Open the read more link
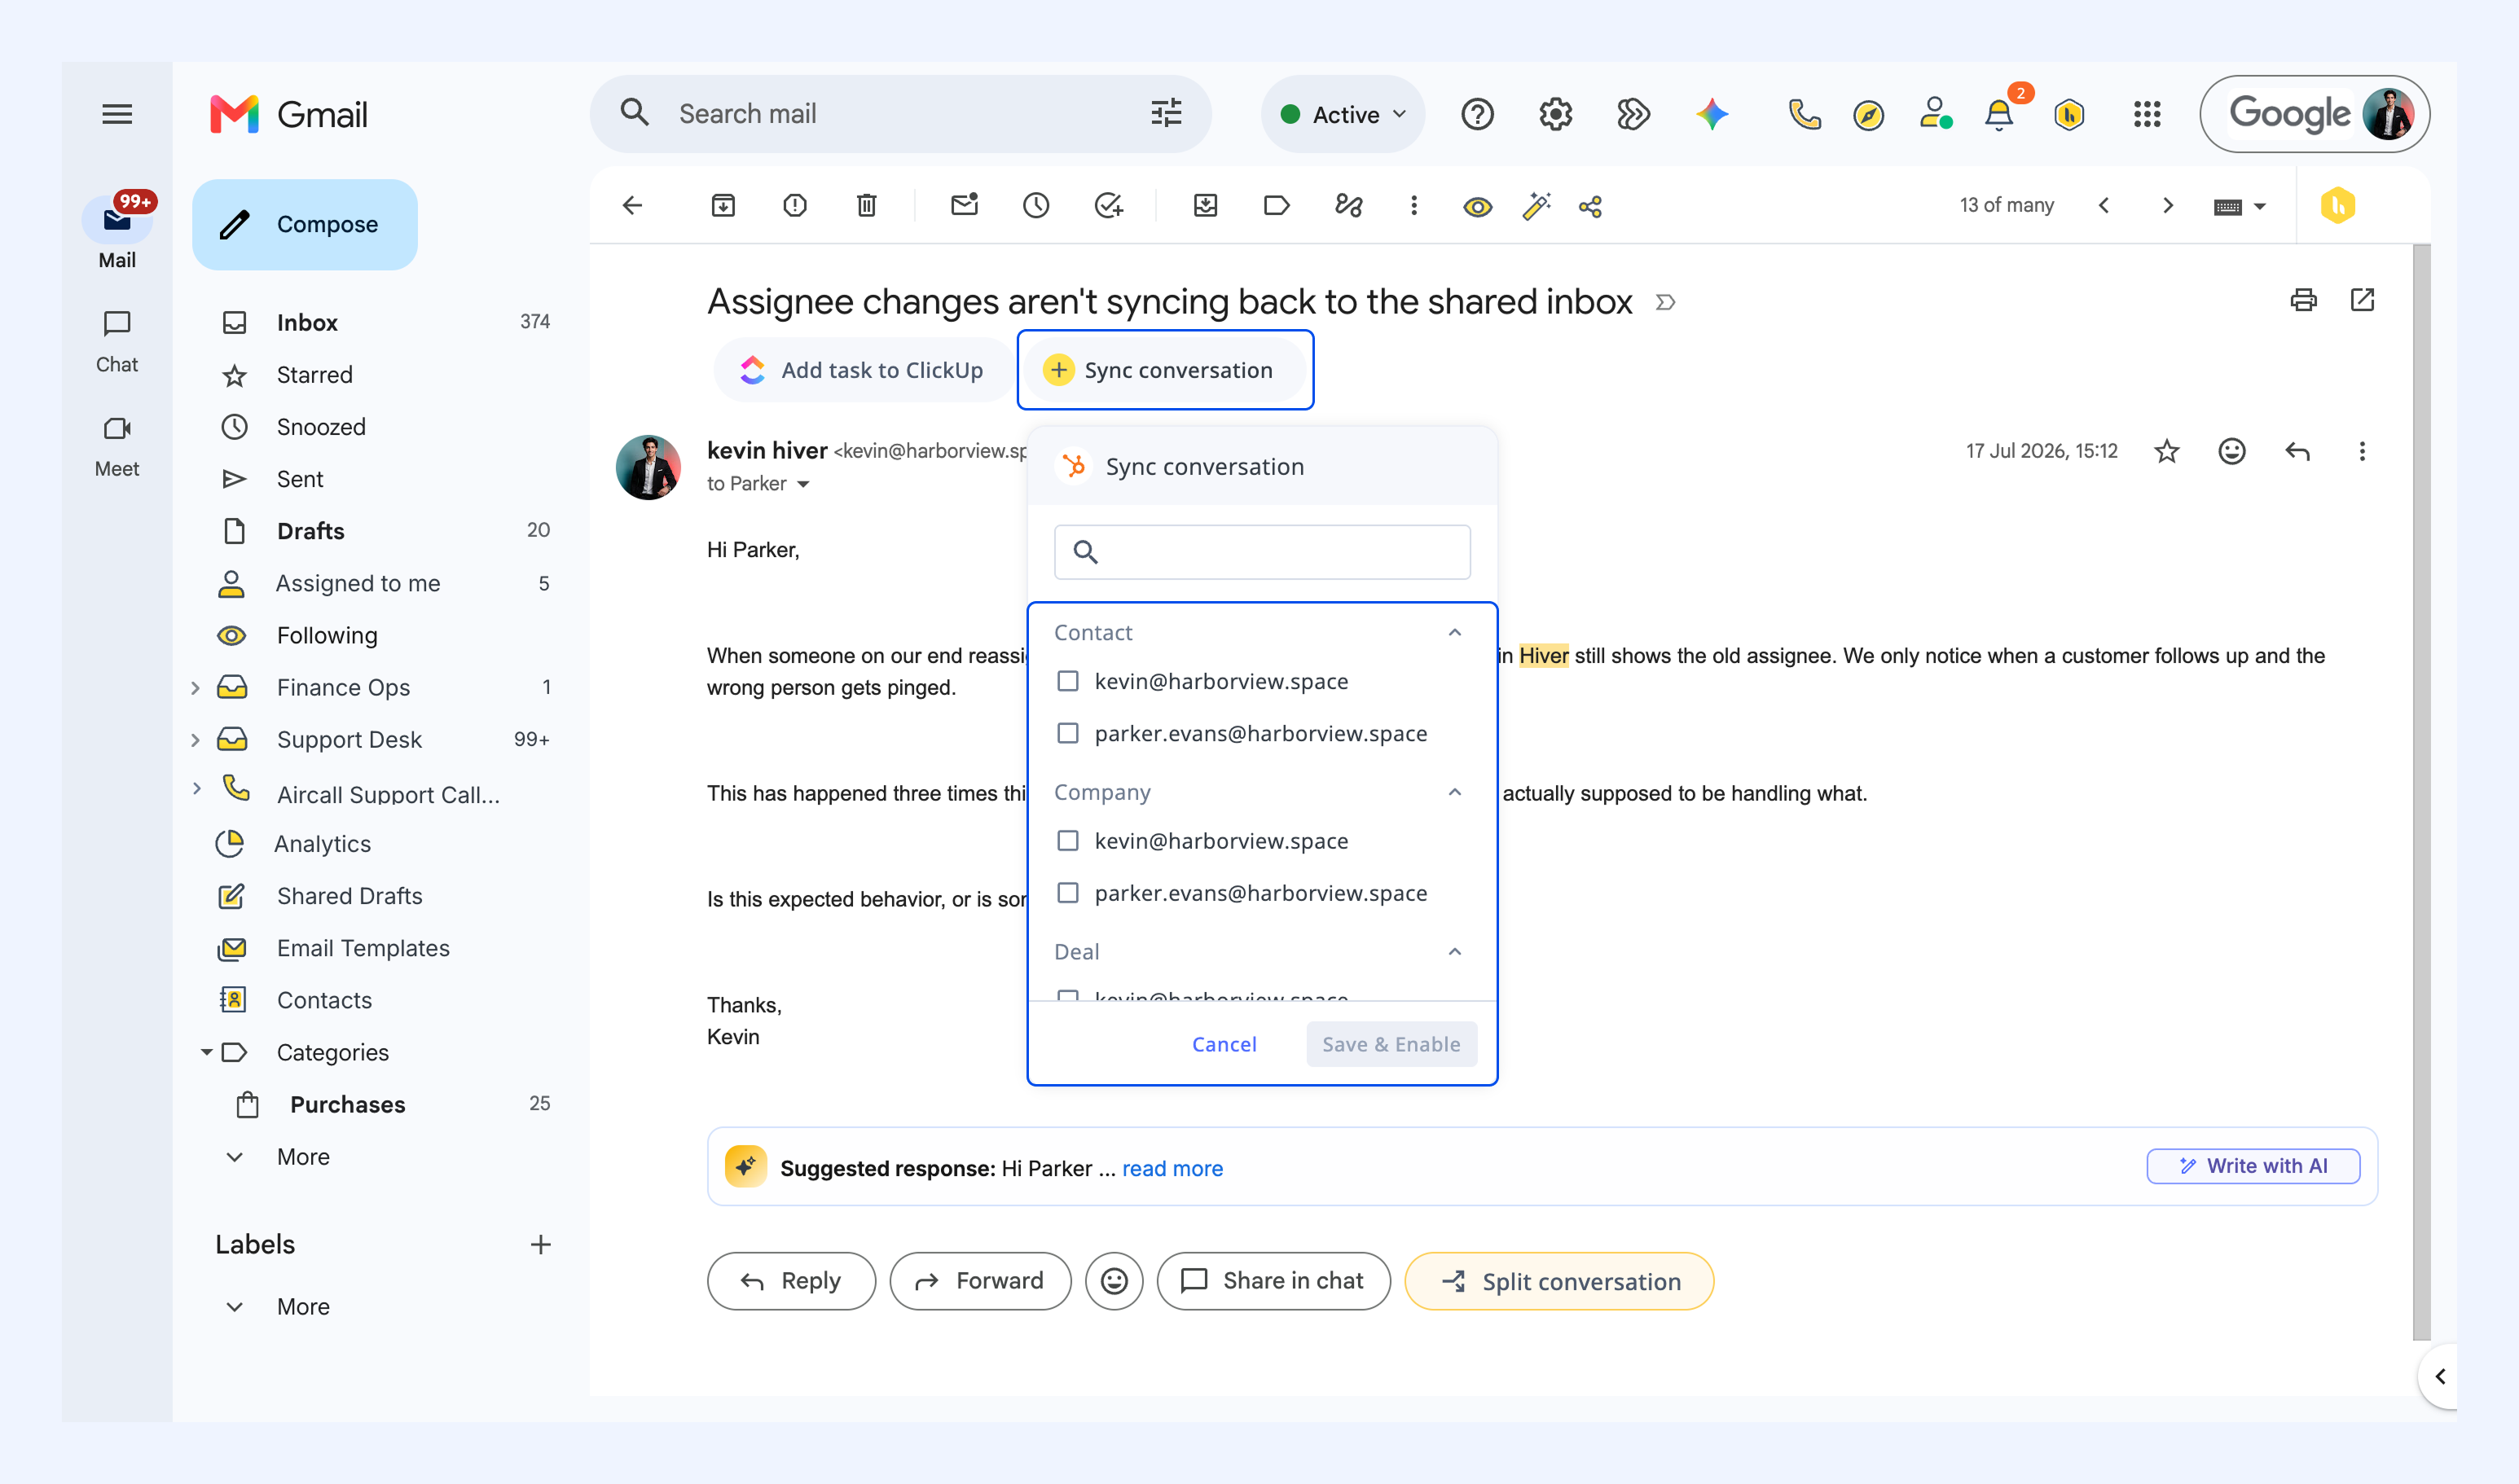2519x1484 pixels. coord(1172,1168)
